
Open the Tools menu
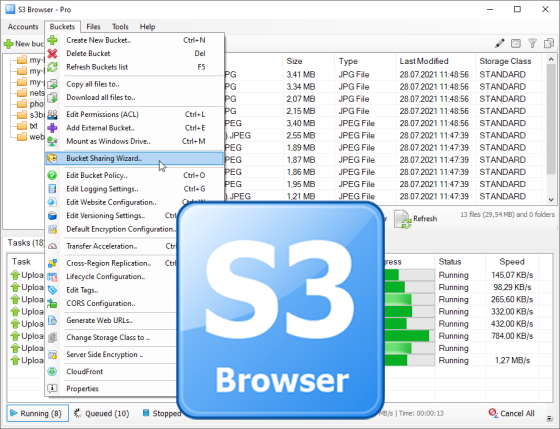(x=120, y=27)
